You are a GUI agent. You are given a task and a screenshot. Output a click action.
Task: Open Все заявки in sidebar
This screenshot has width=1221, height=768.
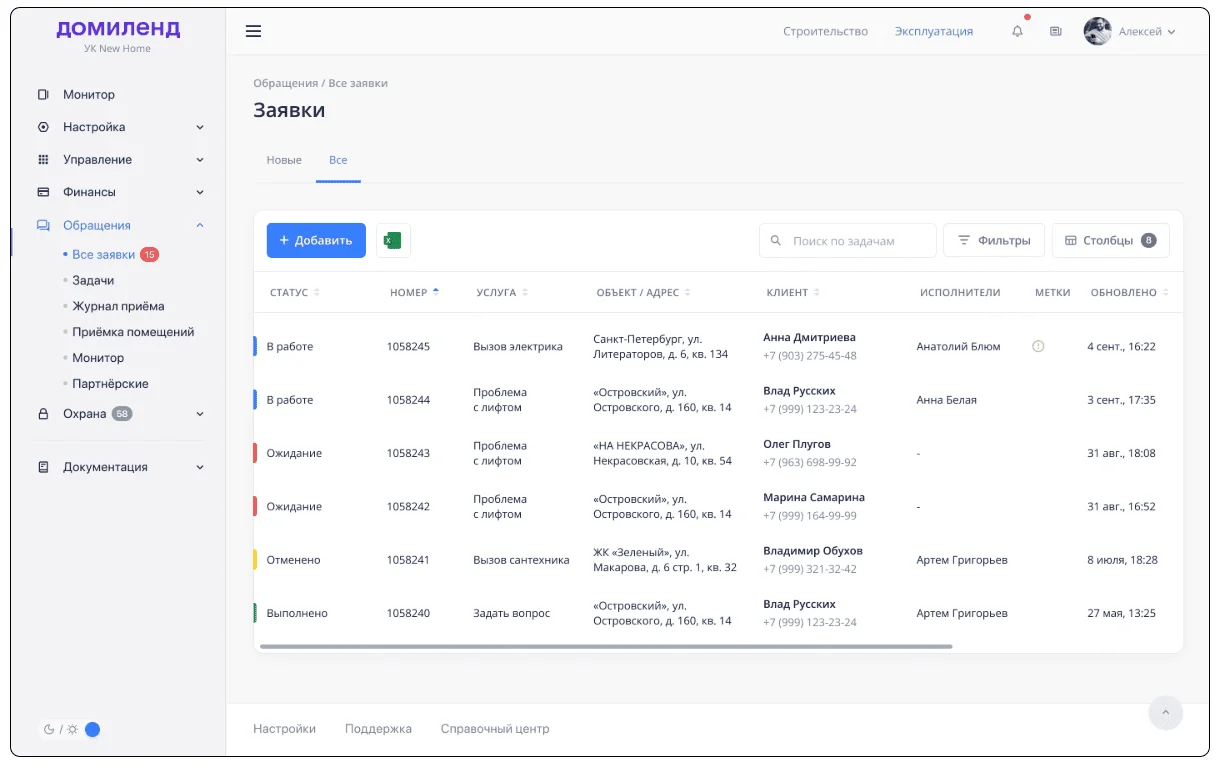[103, 255]
